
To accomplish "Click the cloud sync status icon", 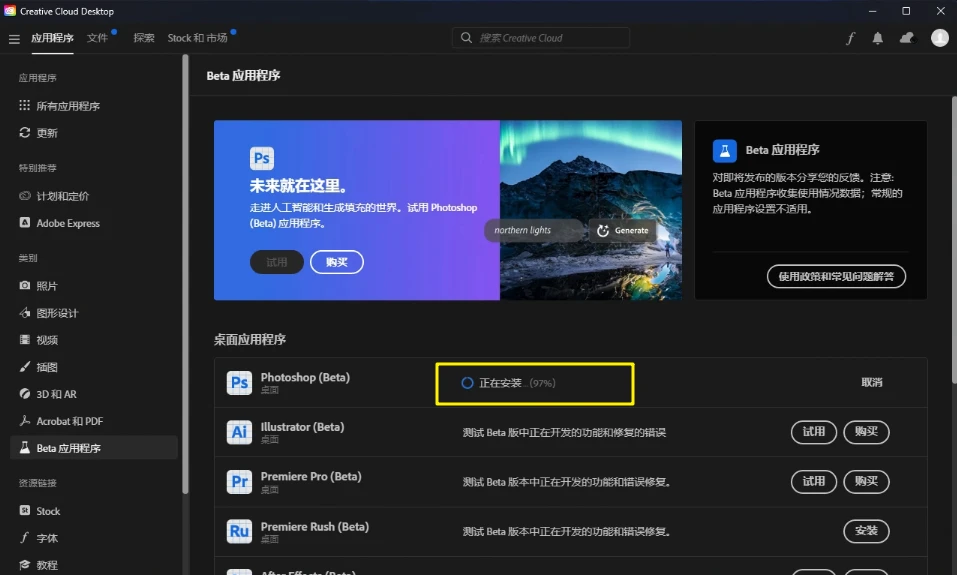I will (x=907, y=38).
